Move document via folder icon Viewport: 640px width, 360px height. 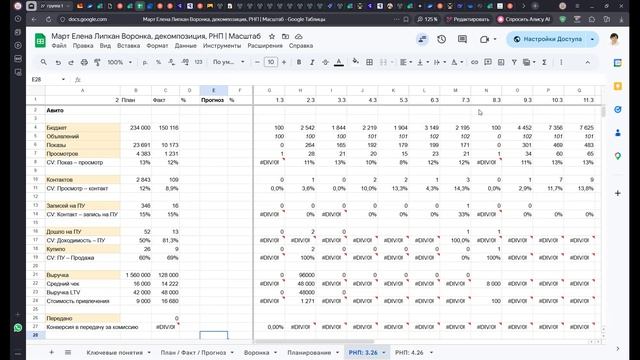tap(285, 36)
